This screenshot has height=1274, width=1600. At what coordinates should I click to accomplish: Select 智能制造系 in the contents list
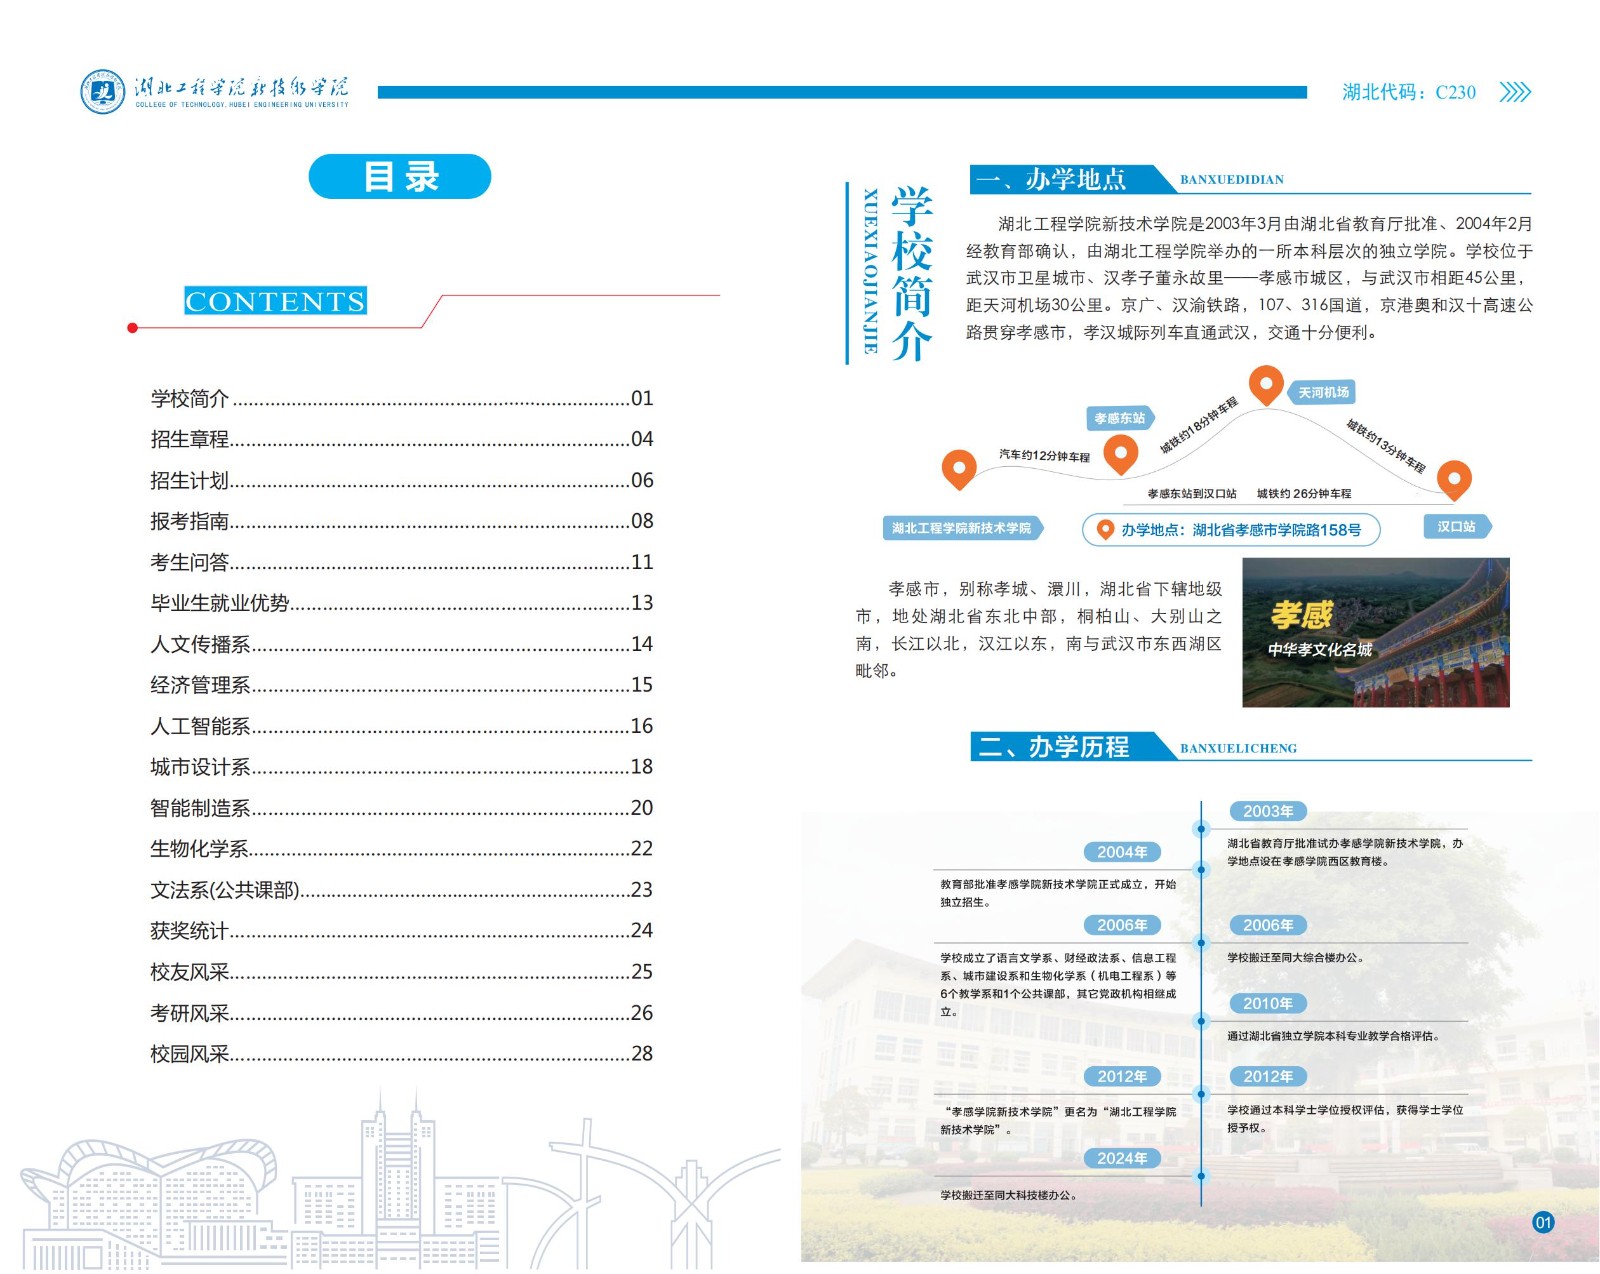401,808
